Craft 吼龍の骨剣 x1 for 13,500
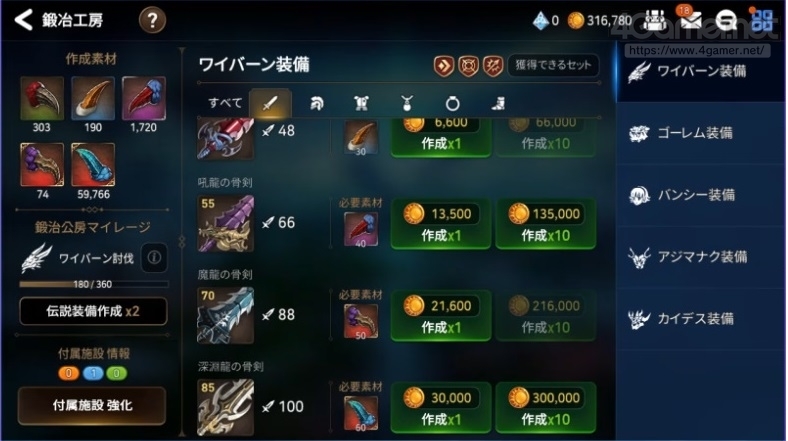788x441 pixels. (441, 224)
